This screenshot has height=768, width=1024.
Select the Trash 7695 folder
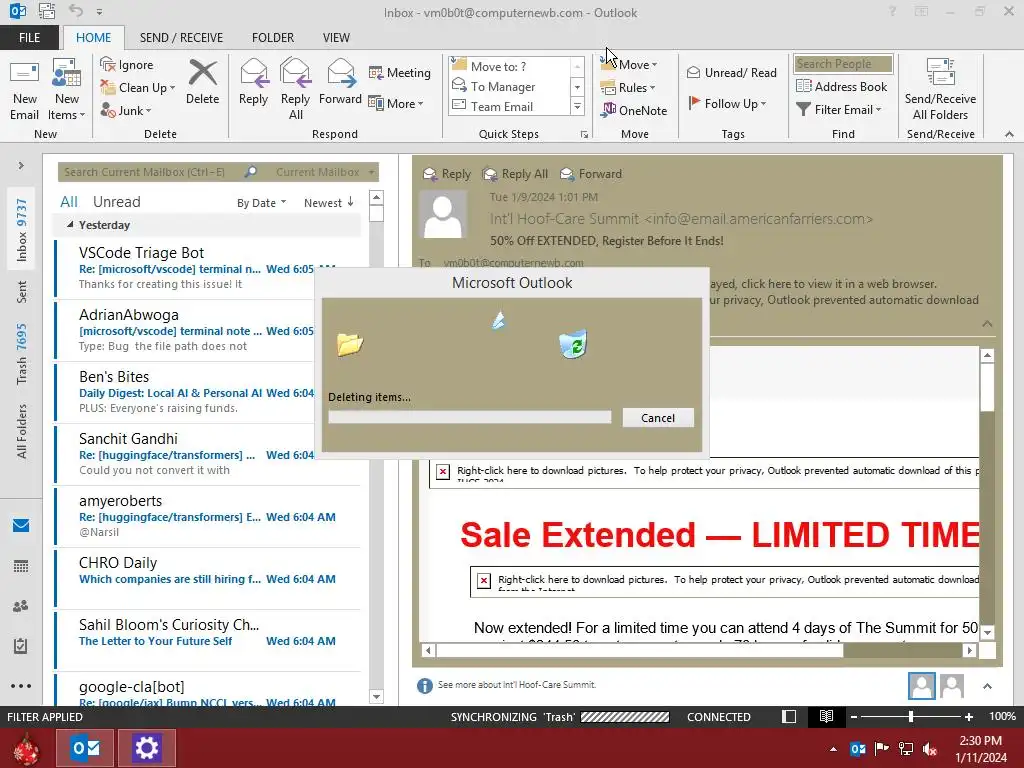pyautogui.click(x=22, y=353)
